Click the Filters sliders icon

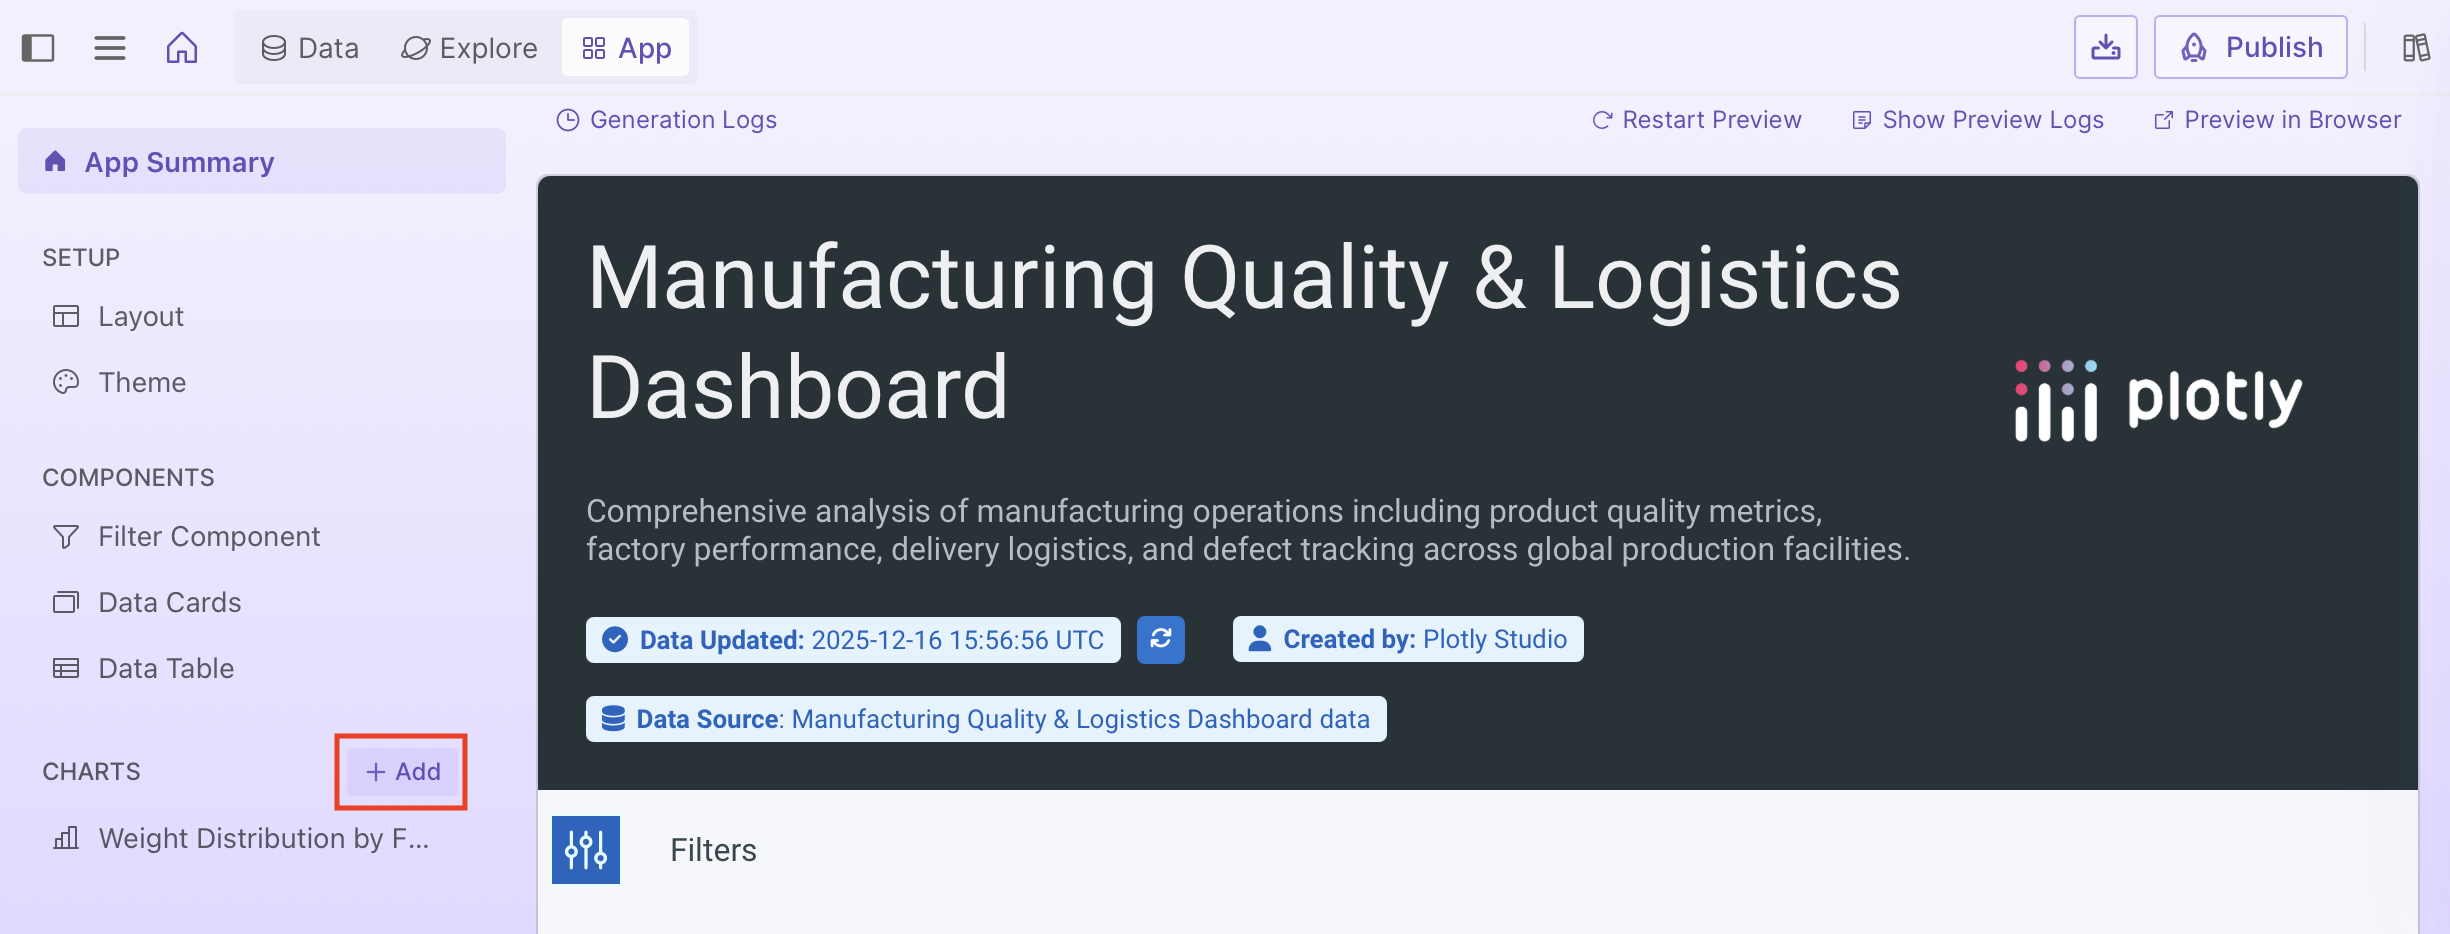click(x=586, y=850)
